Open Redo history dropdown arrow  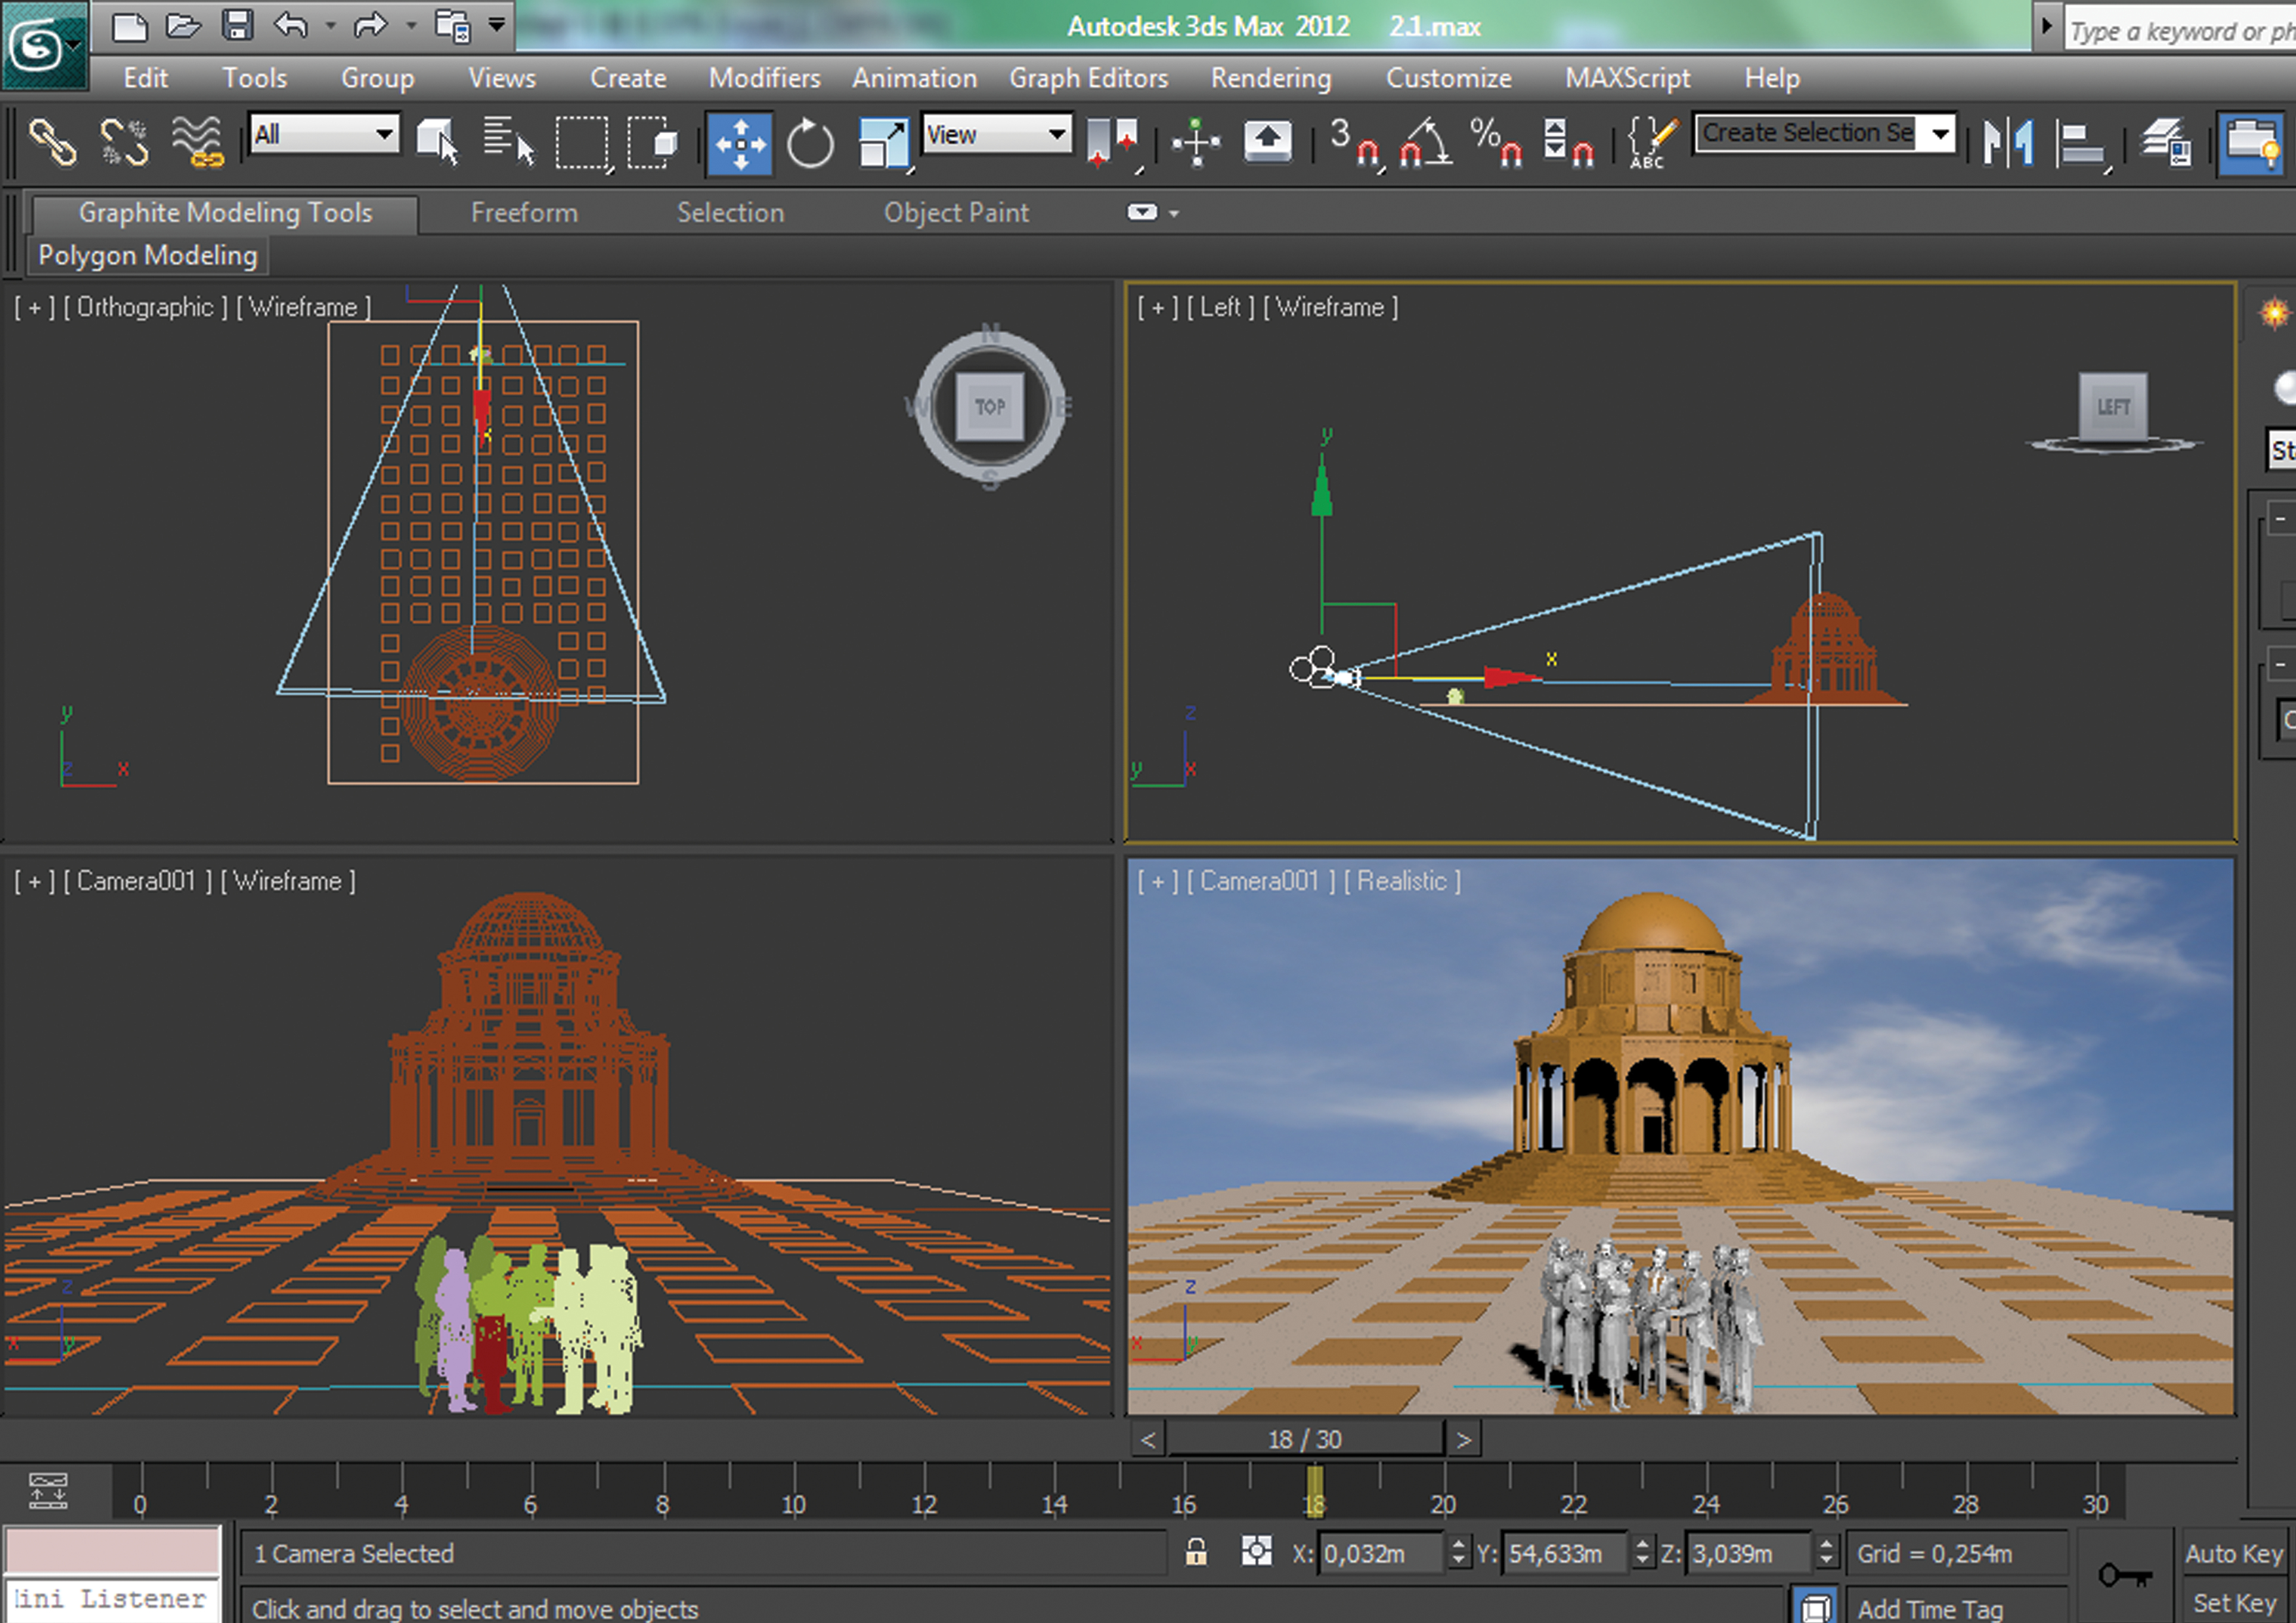tap(410, 26)
